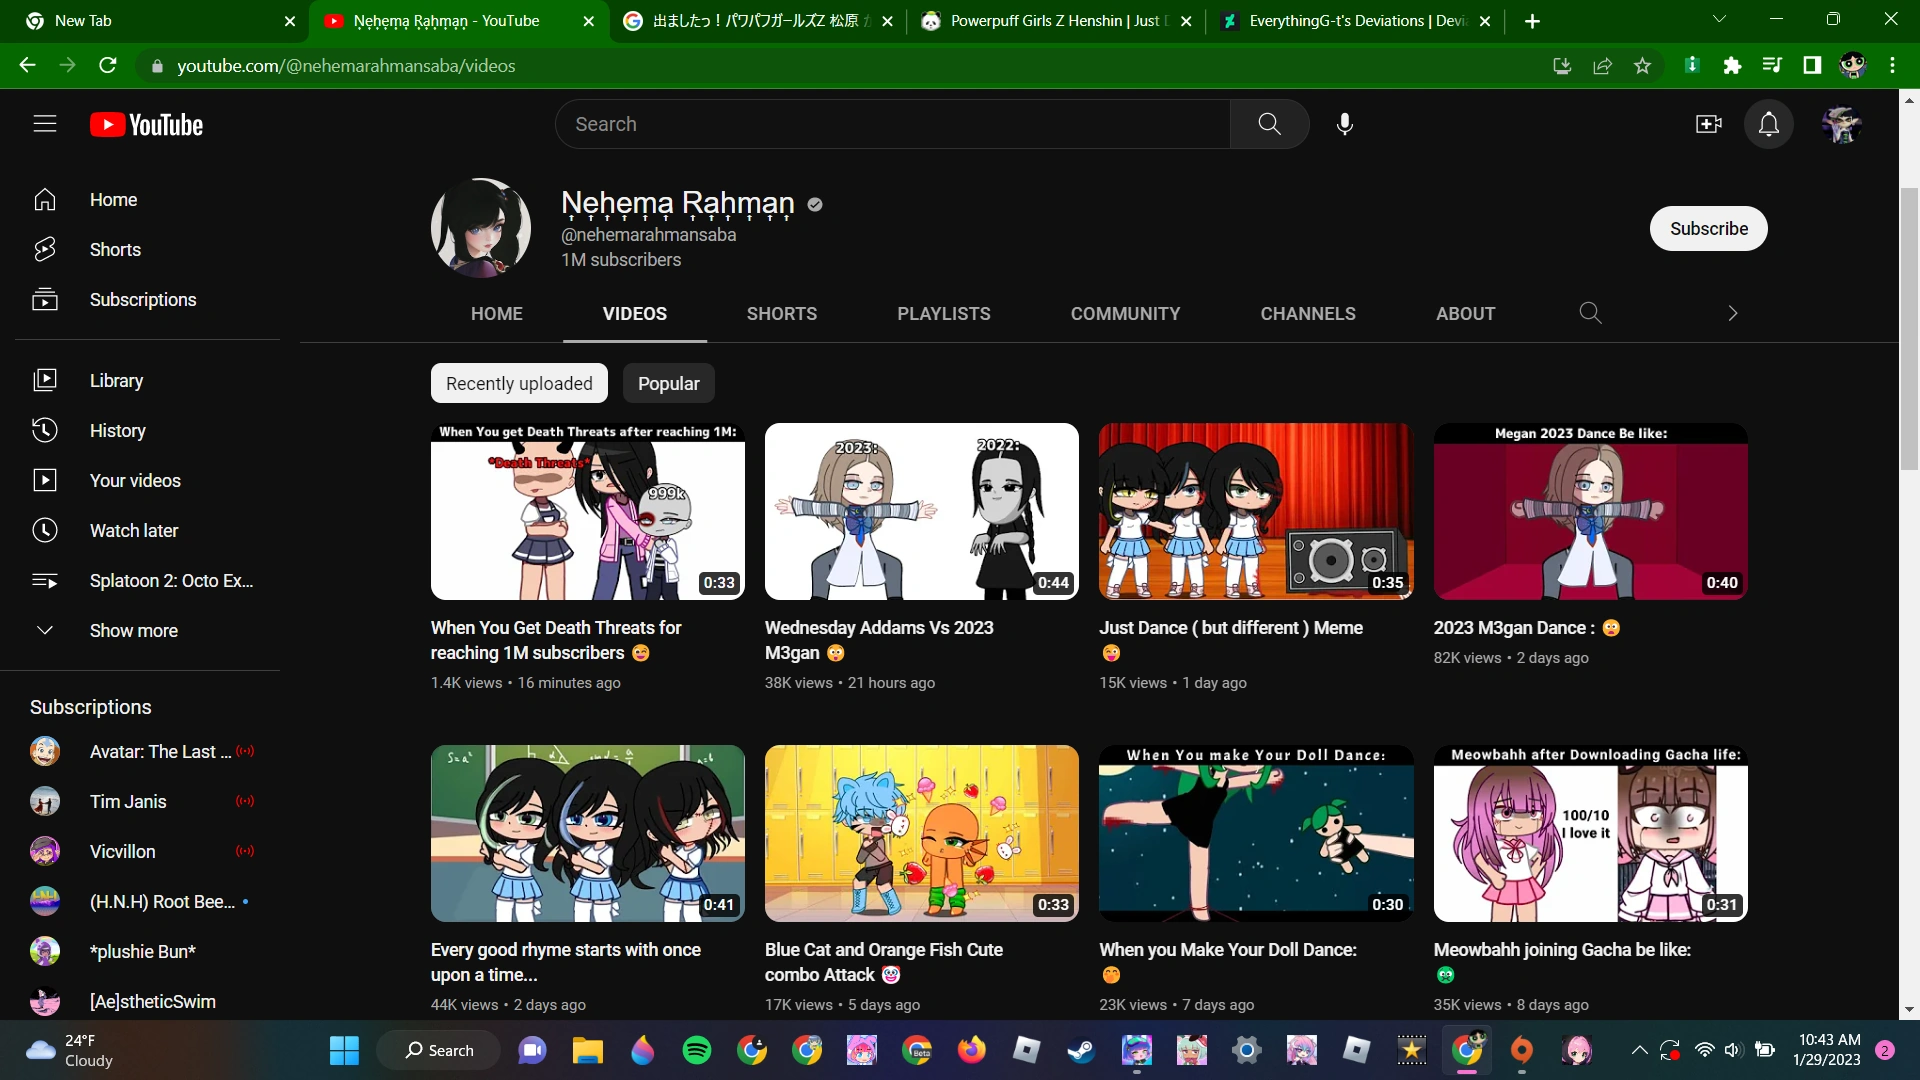Click the voice search microphone icon
This screenshot has width=1920, height=1080.
(1345, 124)
